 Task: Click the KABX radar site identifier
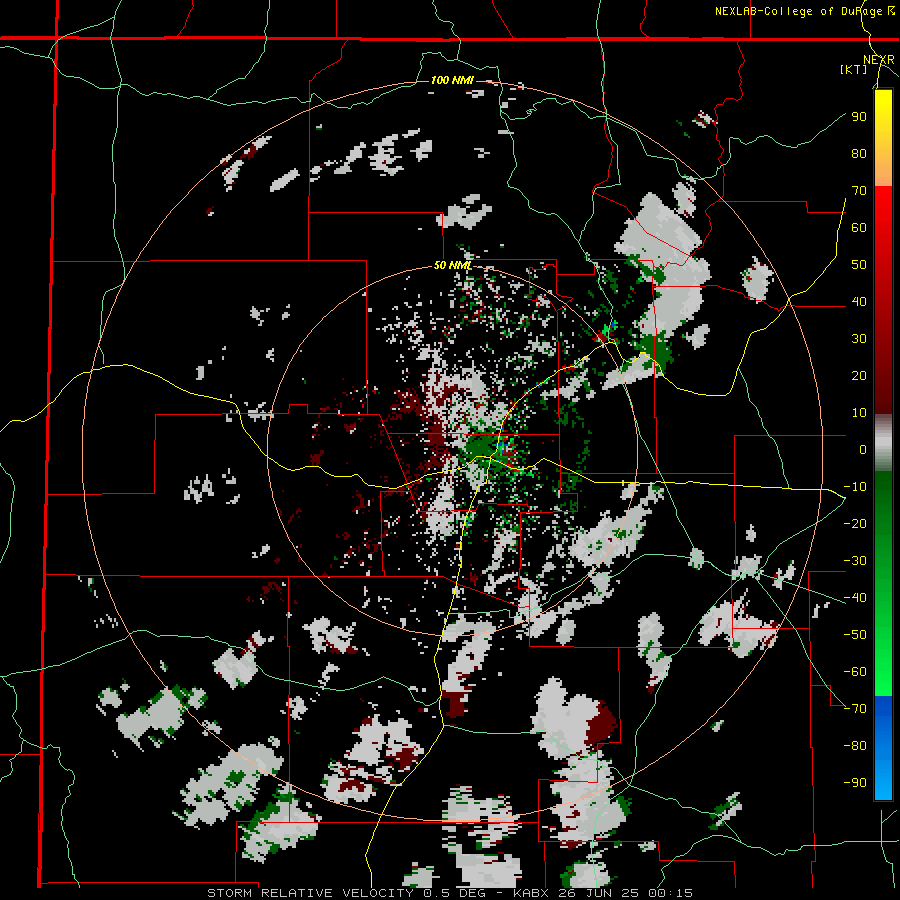pos(532,893)
